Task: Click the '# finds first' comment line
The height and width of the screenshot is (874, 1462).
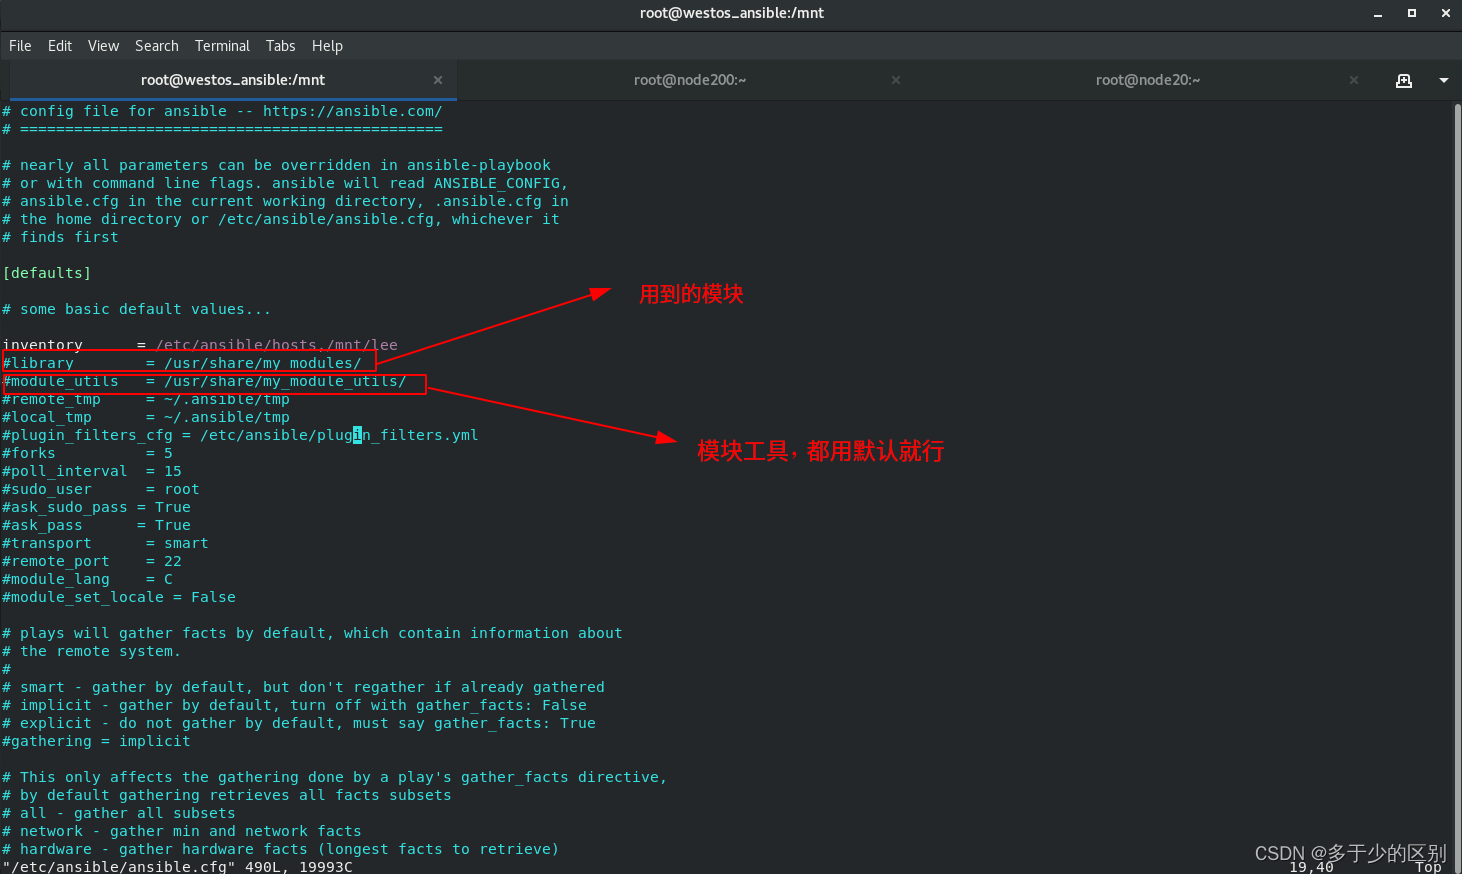Action: (60, 237)
